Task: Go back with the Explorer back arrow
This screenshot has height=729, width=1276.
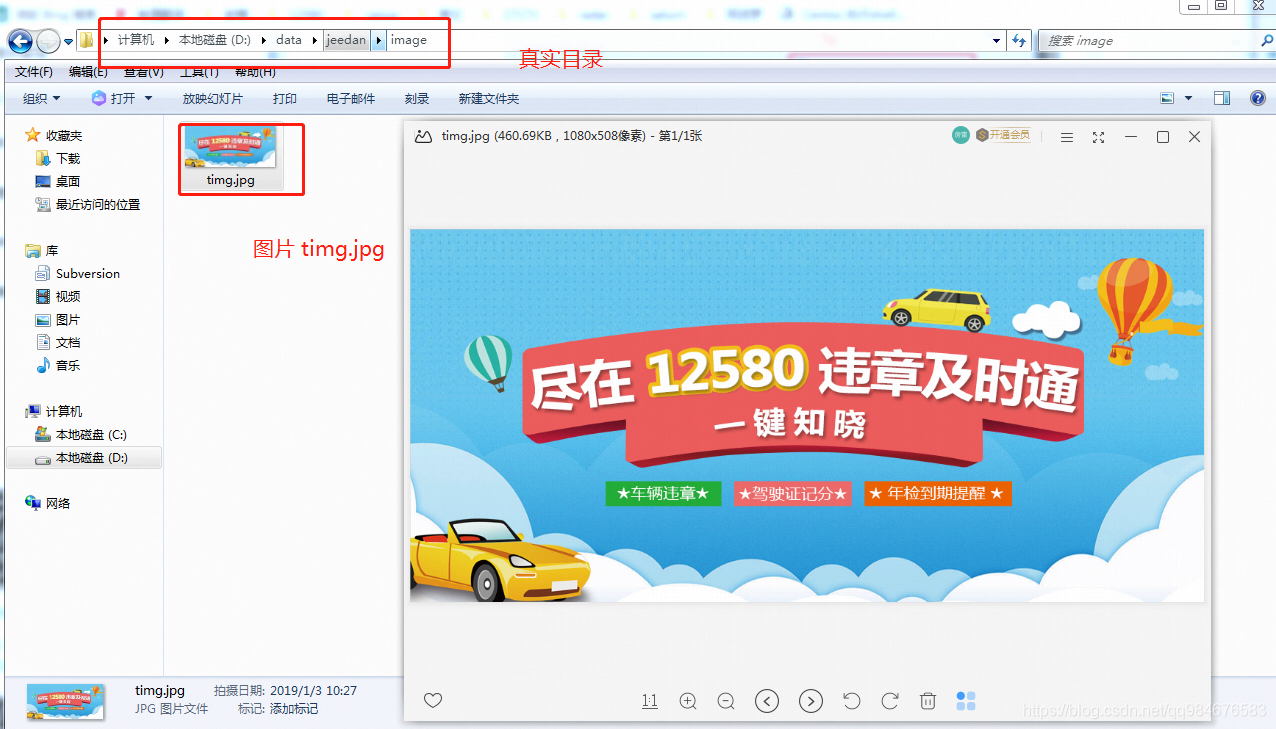Action: coord(20,41)
